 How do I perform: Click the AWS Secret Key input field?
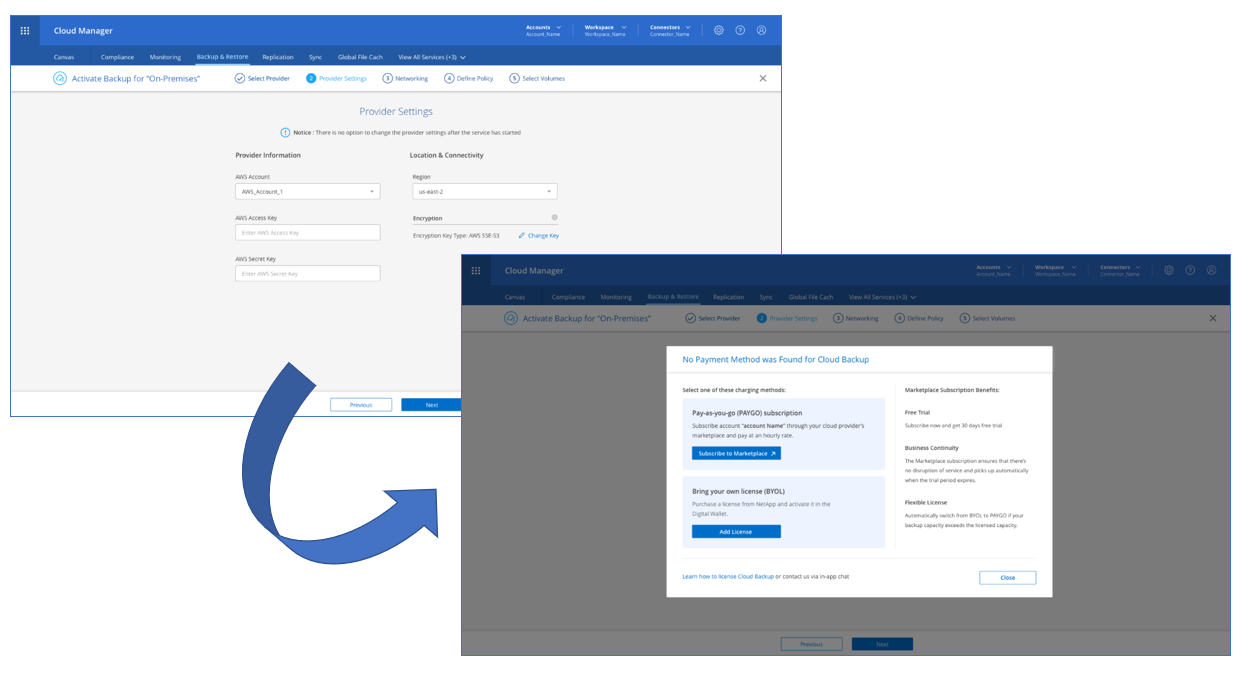(307, 274)
